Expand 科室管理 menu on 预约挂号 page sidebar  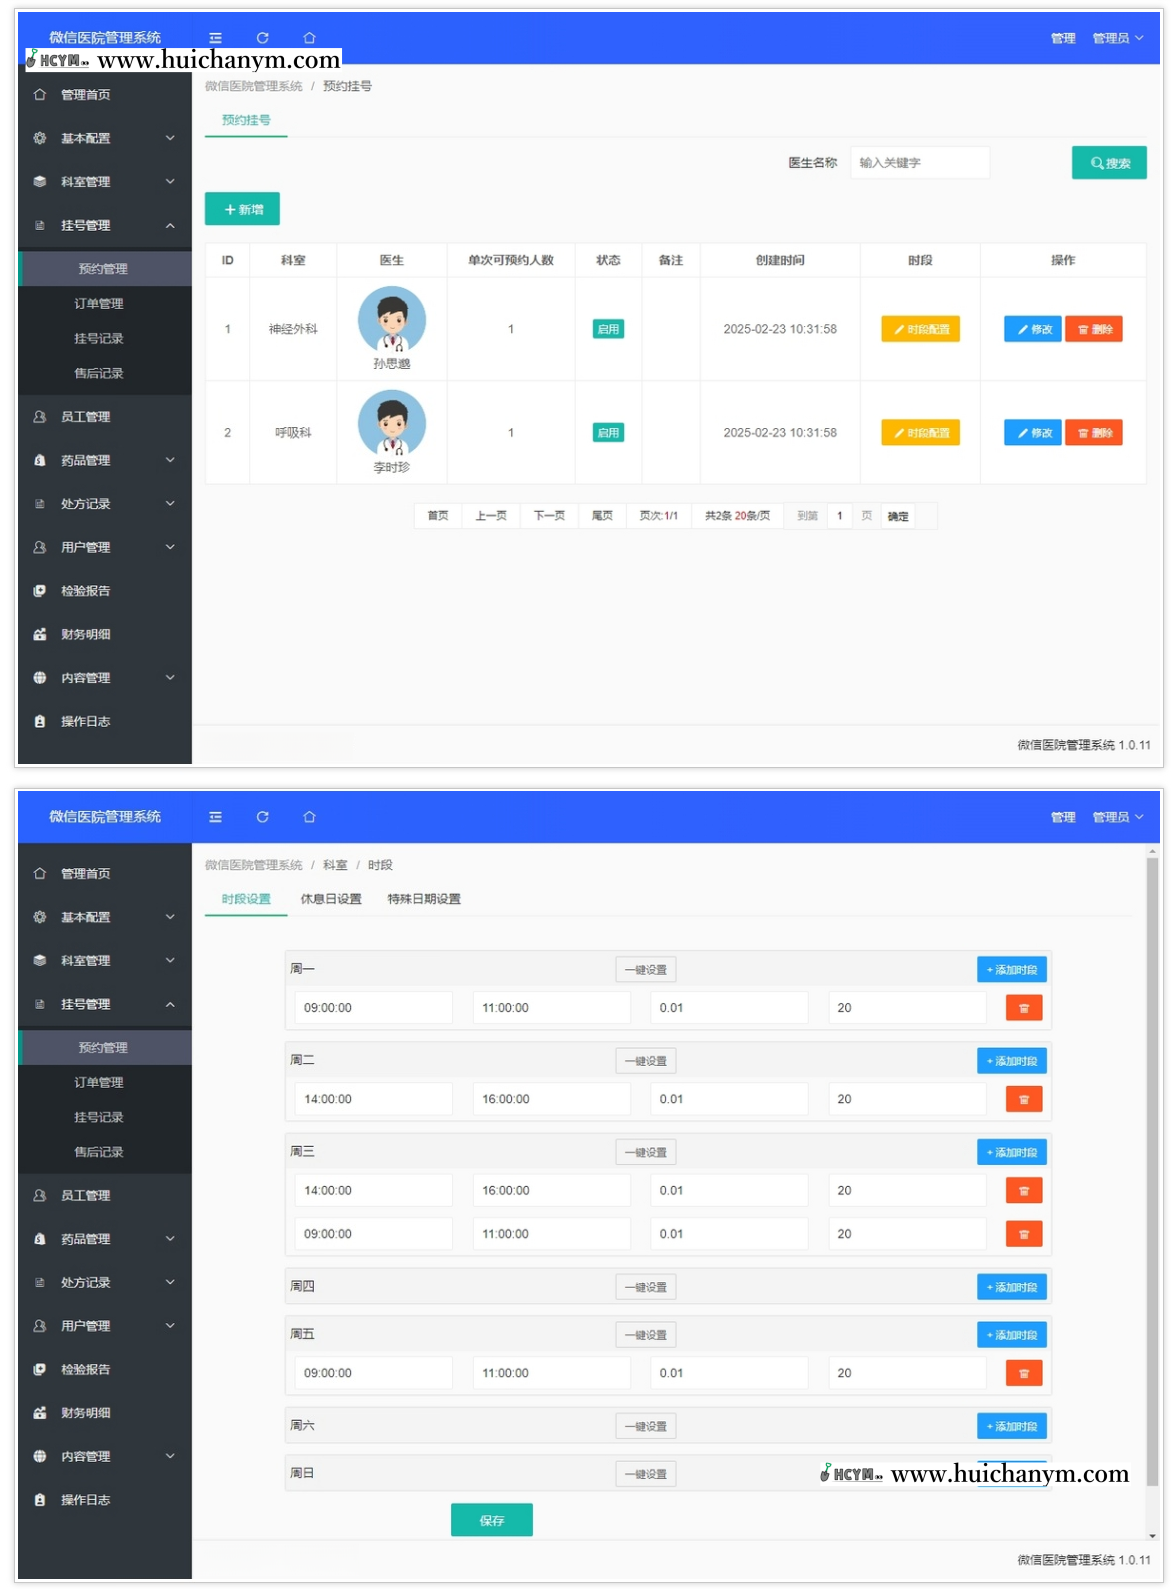[105, 182]
